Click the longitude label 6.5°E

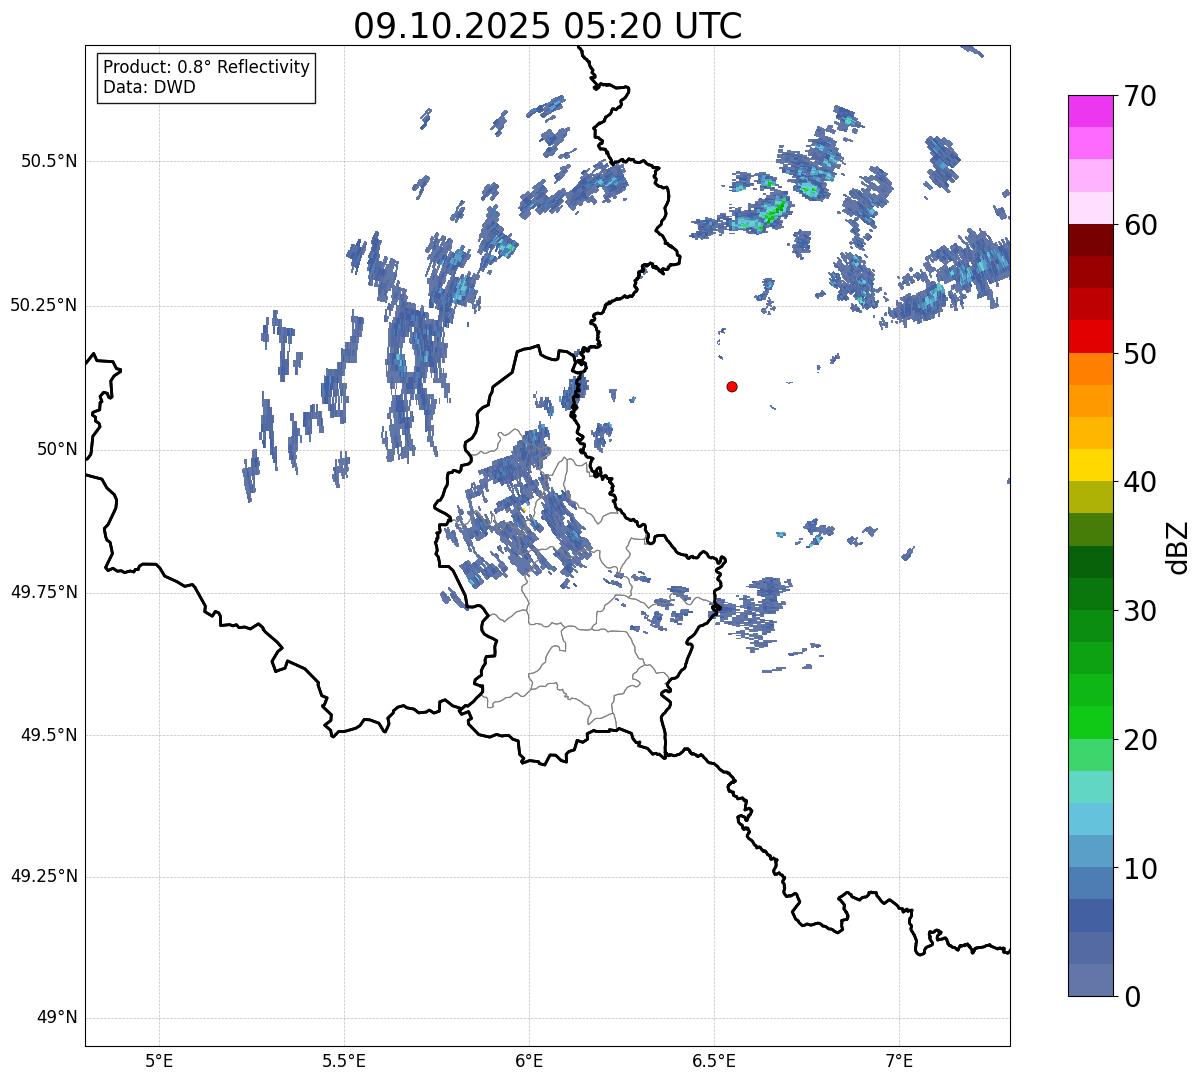pos(714,1060)
